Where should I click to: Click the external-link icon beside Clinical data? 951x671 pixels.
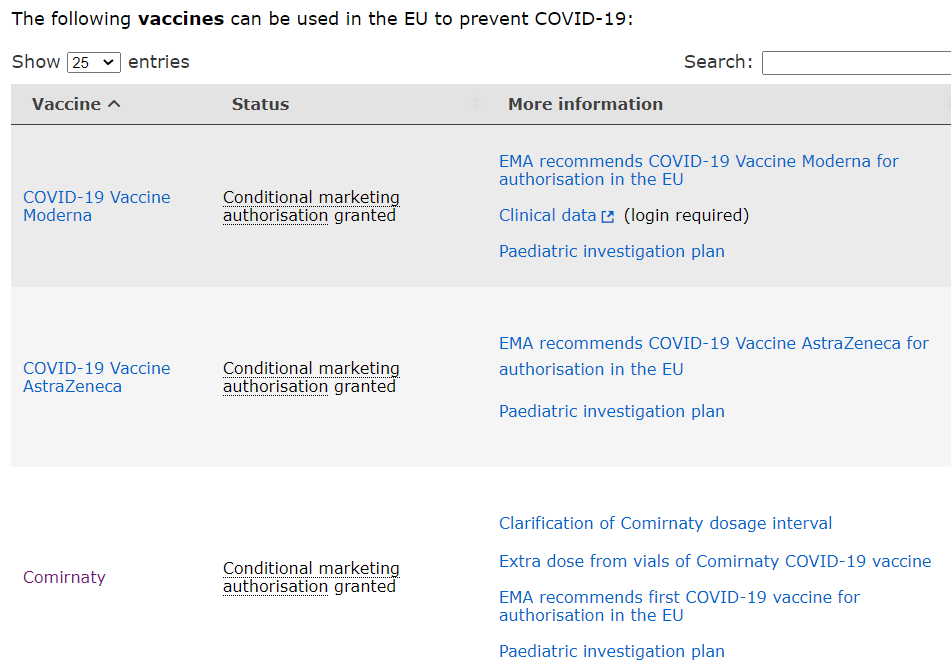point(608,216)
